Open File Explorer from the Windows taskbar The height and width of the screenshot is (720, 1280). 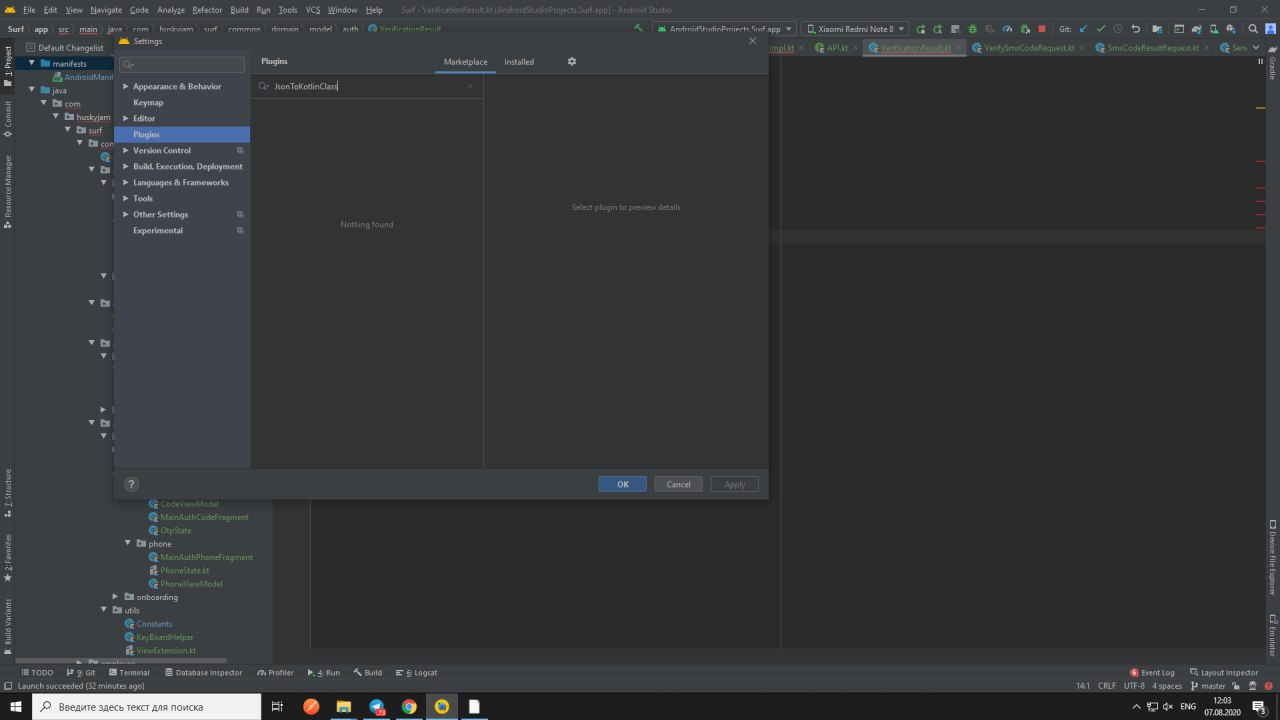click(344, 707)
